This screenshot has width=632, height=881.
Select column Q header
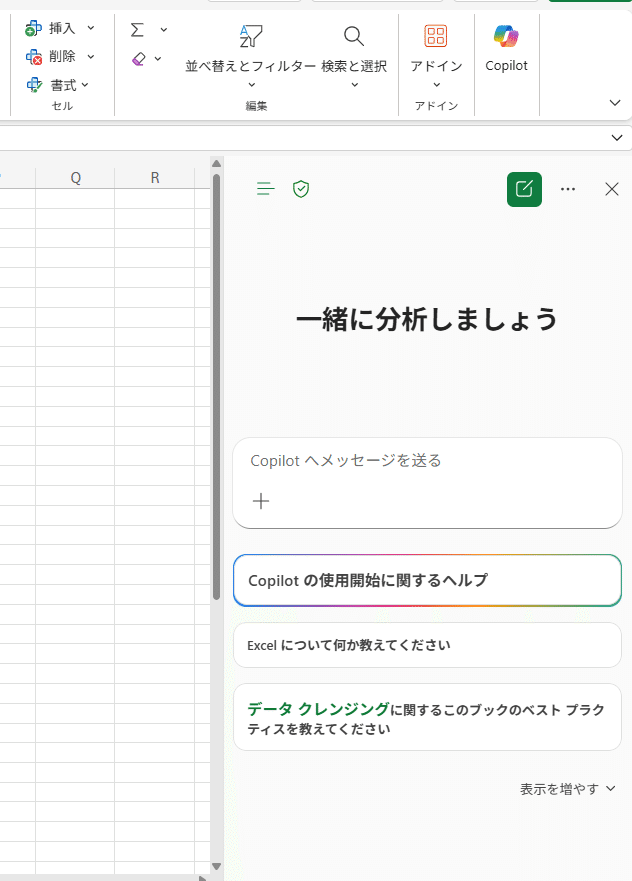point(75,178)
